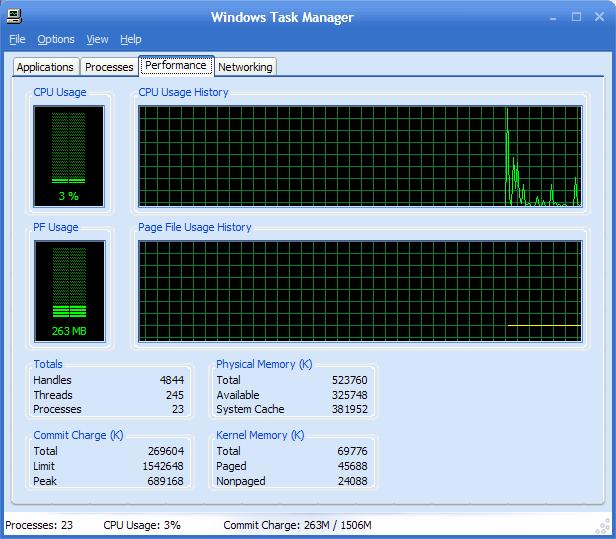The image size is (616, 539).
Task: Open the Help menu
Action: point(131,39)
